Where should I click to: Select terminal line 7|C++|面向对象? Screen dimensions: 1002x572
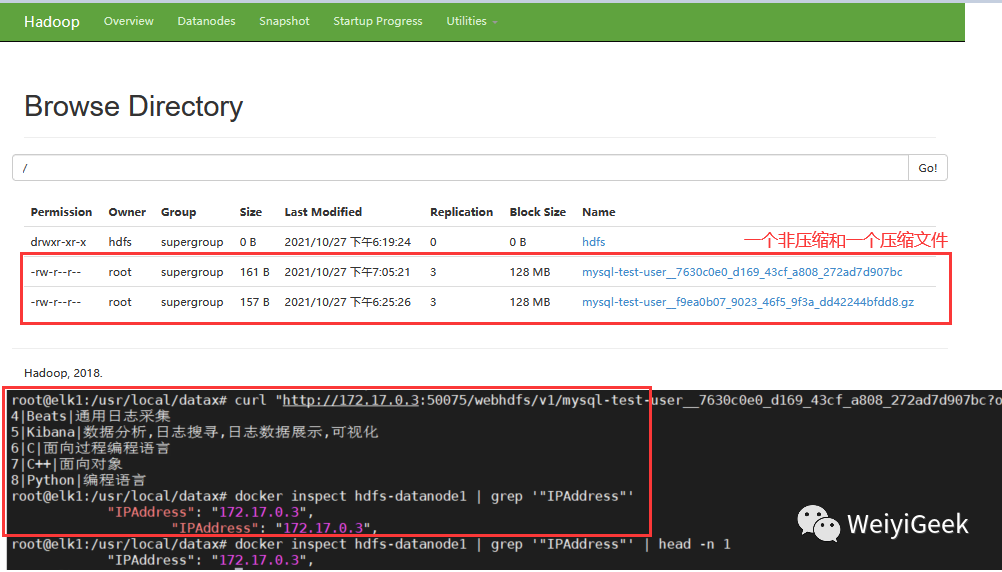66,464
